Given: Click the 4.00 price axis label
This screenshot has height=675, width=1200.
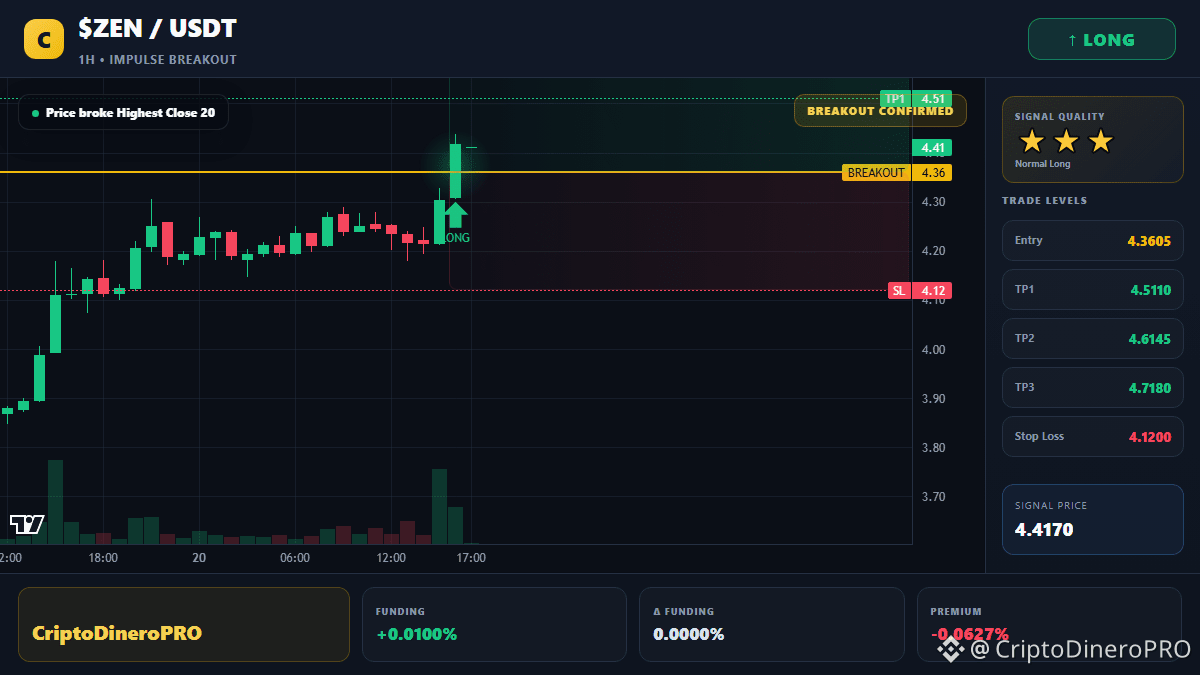Looking at the screenshot, I should pos(933,350).
